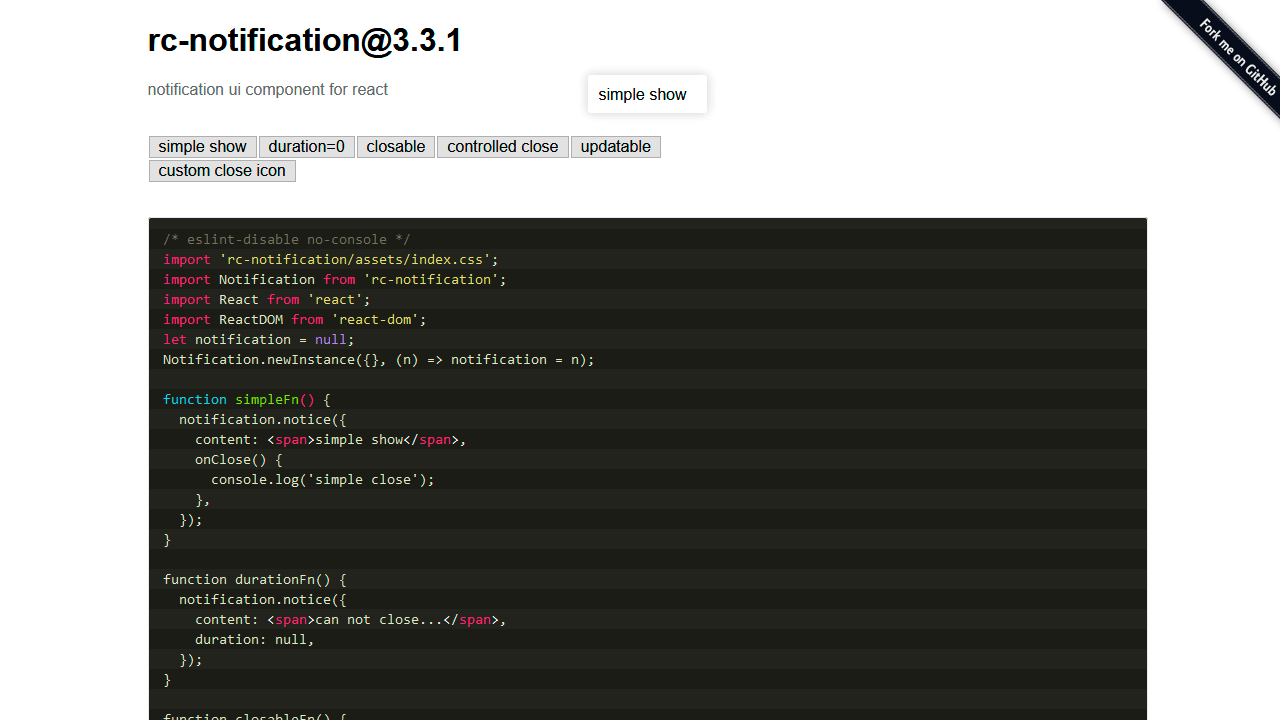Click the import ReactDOM from 'react-dom' line
Screen dimensions: 1280x720
coord(295,320)
